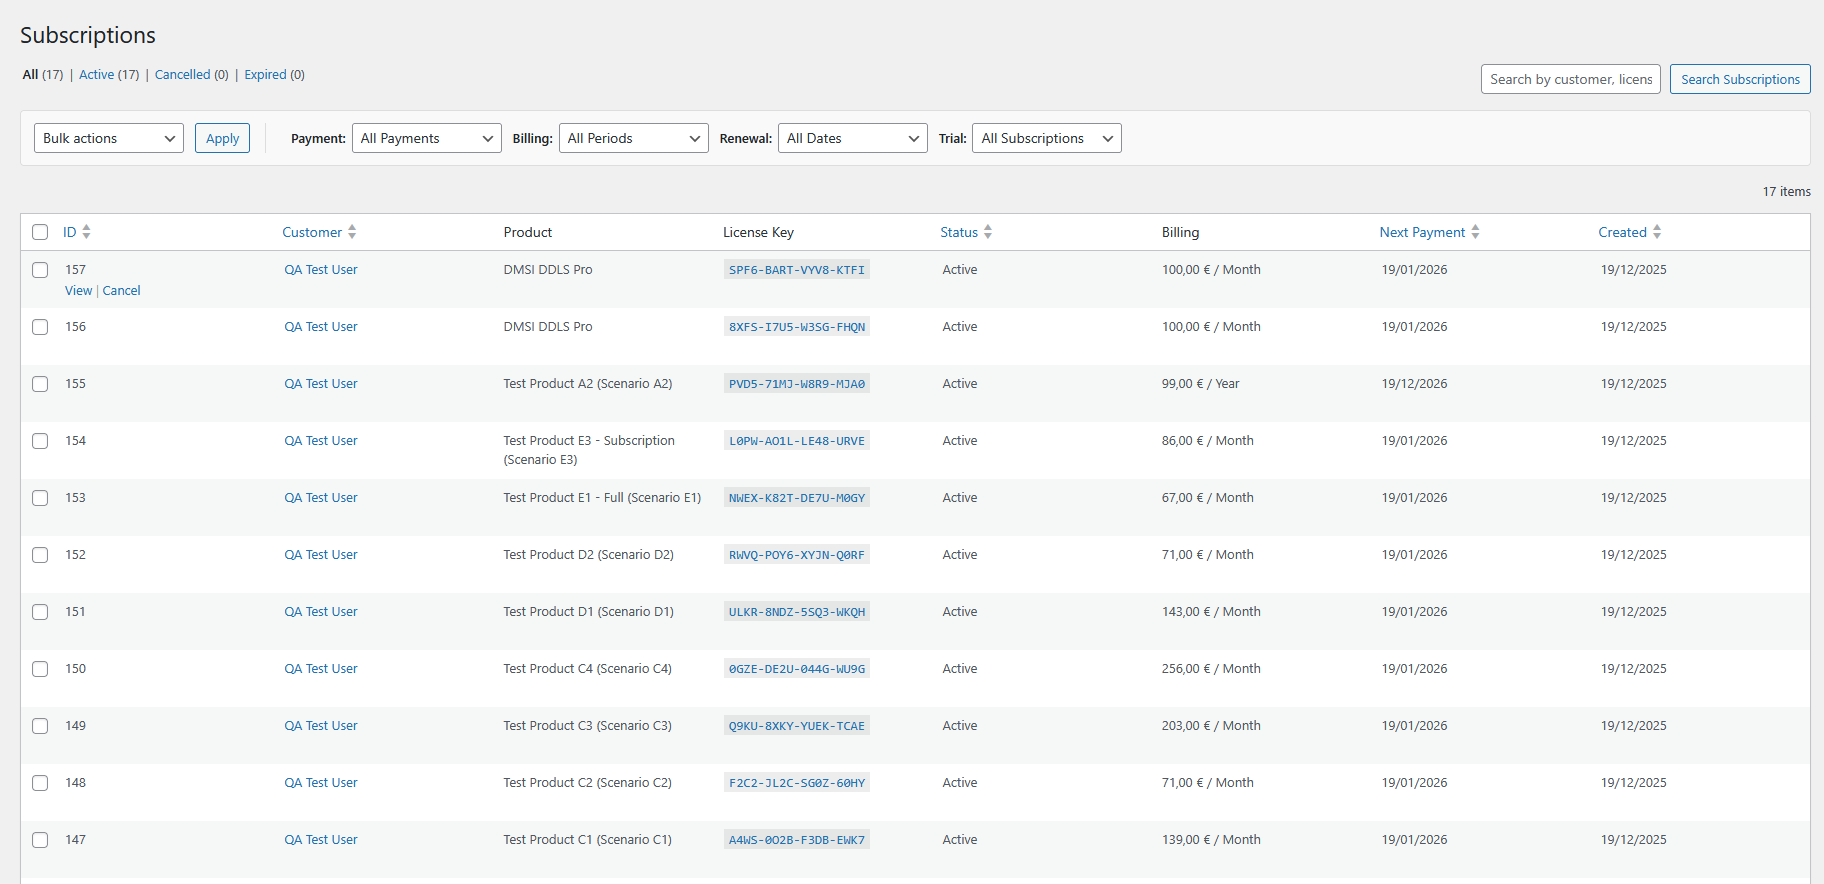
Task: Click billing amount 99,00 € / Year
Action: [x=1200, y=384]
